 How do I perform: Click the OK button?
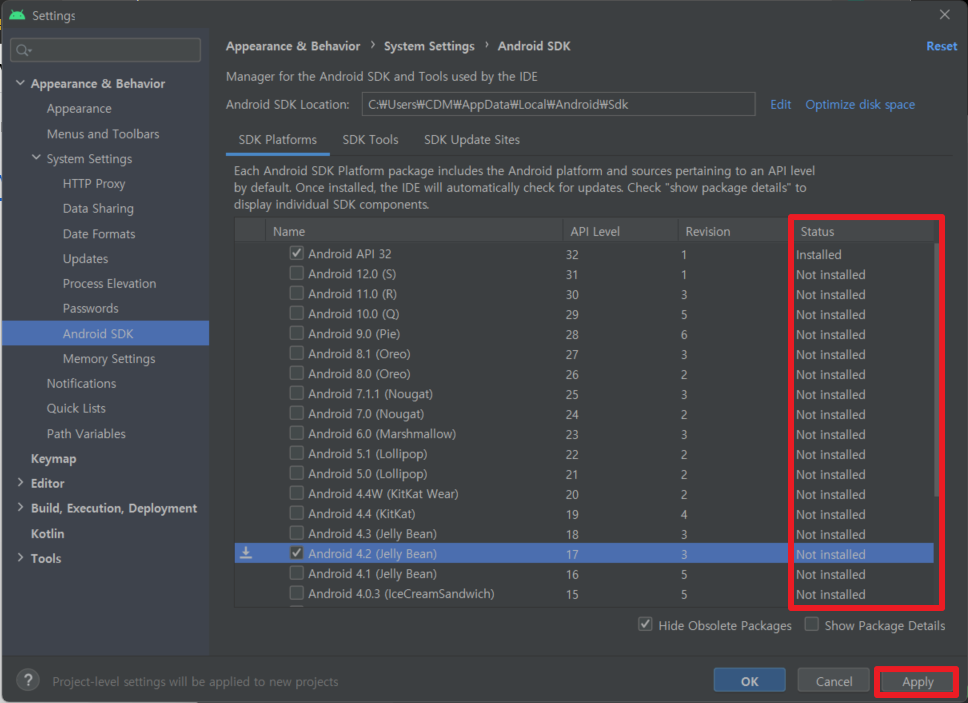749,681
